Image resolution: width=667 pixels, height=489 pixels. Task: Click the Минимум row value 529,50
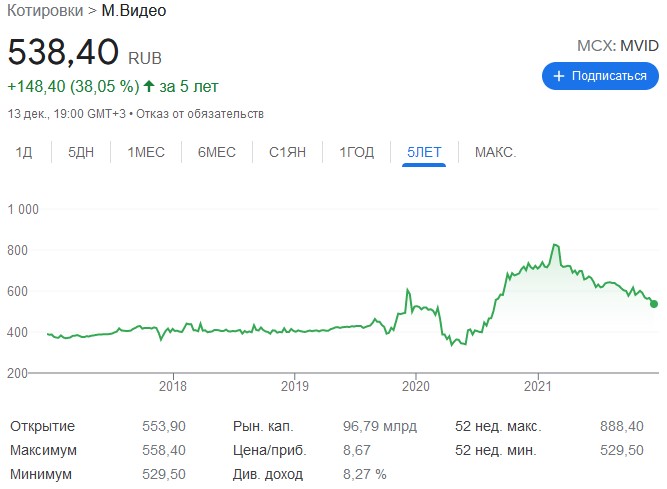click(x=164, y=474)
